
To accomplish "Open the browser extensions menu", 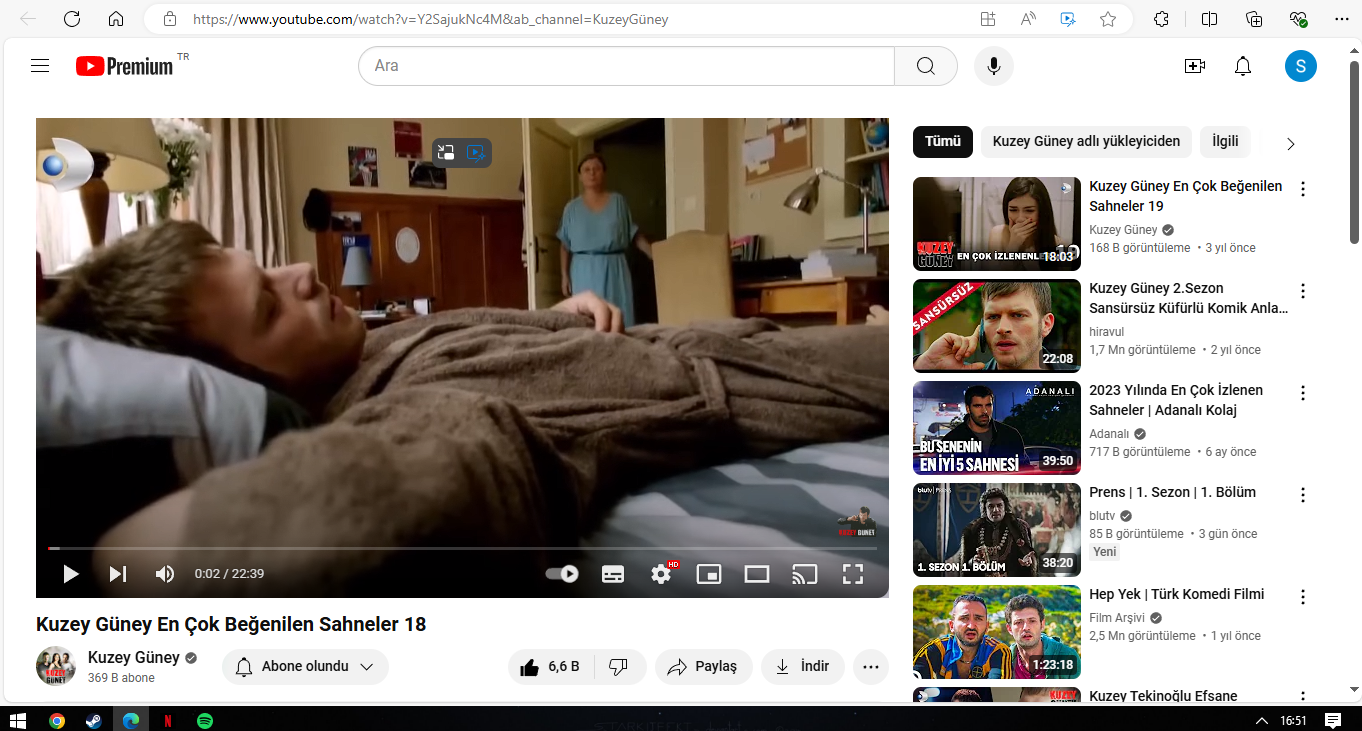I will point(1161,19).
